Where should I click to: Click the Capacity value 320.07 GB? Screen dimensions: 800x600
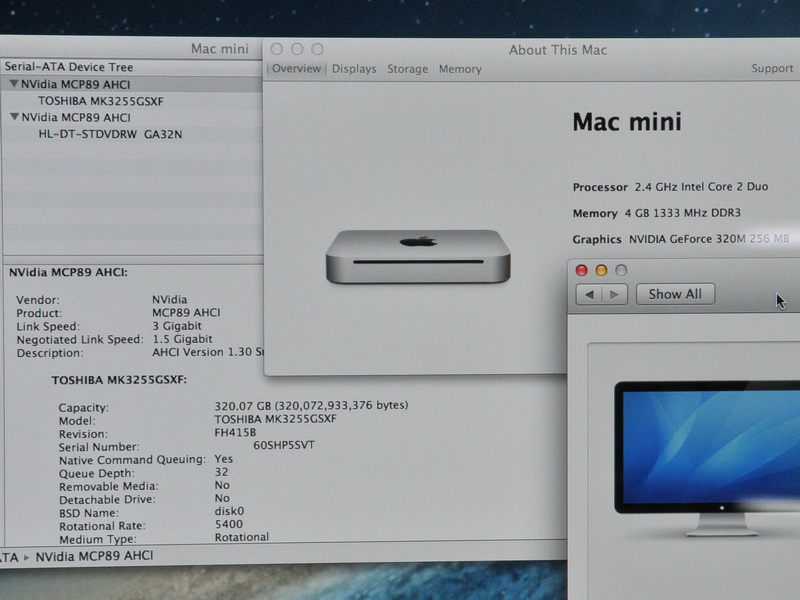point(311,406)
